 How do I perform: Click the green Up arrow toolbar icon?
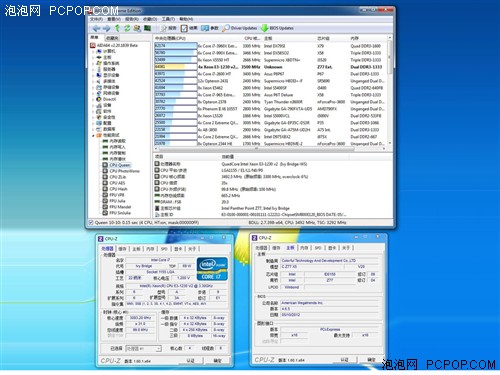click(x=117, y=28)
